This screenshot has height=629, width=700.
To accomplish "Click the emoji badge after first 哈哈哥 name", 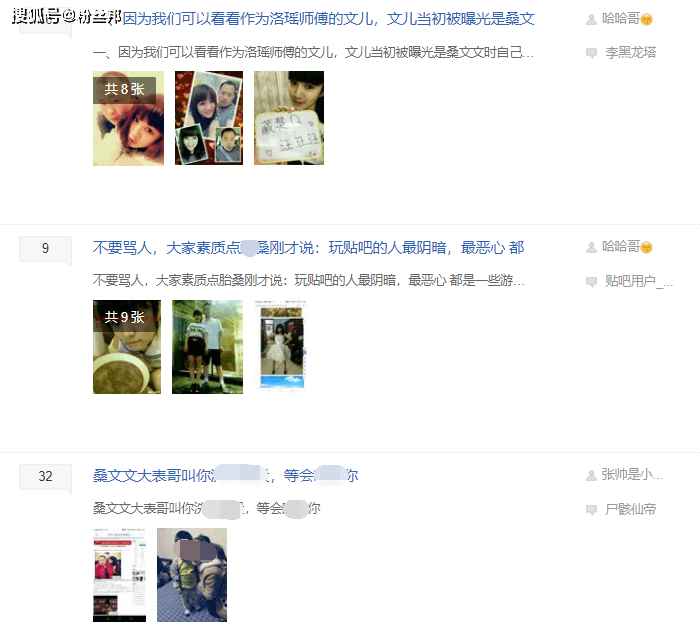I will point(646,20).
